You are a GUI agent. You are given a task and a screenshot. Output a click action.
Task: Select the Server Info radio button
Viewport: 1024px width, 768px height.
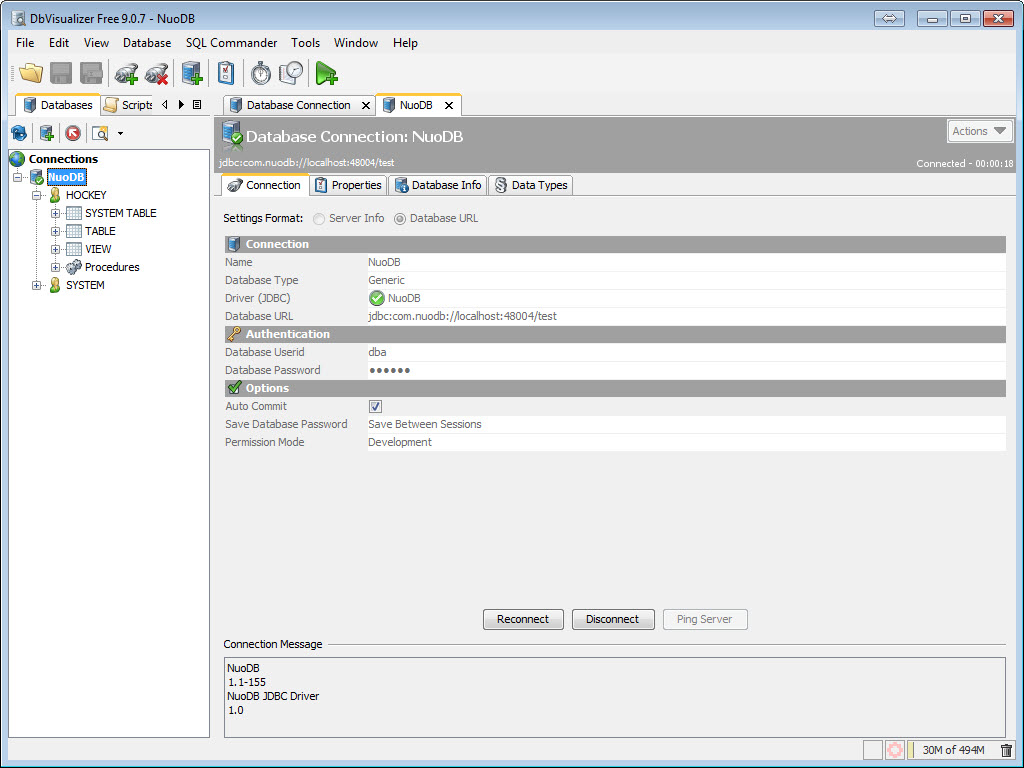pos(319,219)
